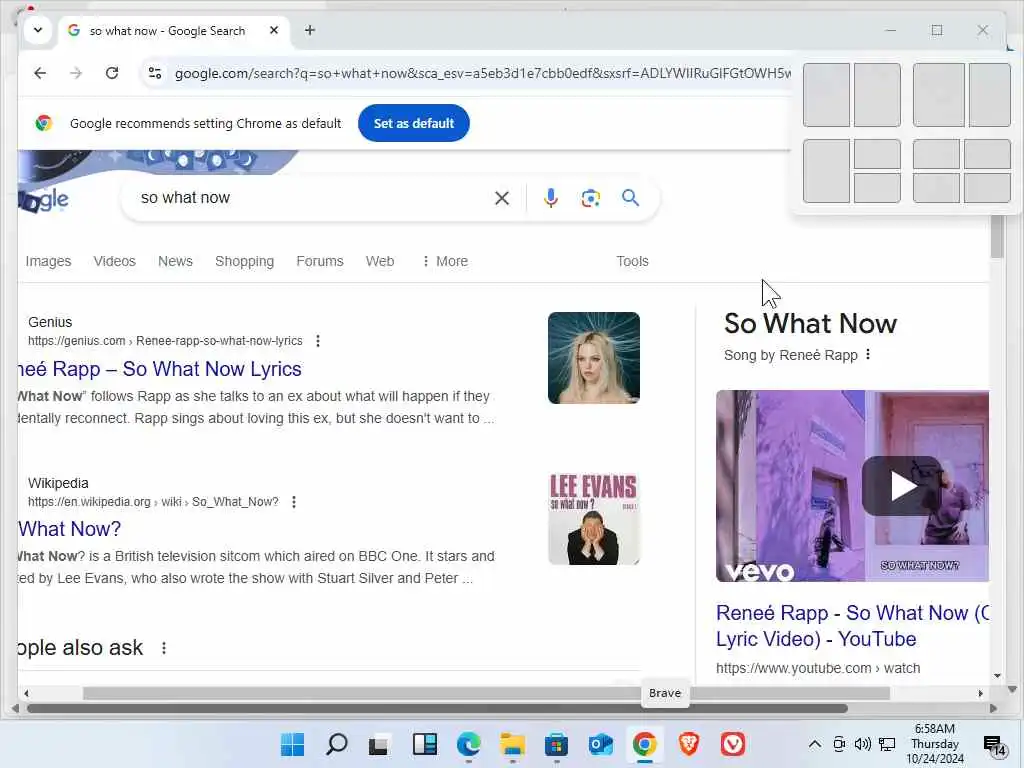Launch Vivaldi browser from the taskbar
This screenshot has height=768, width=1024.
coord(733,744)
